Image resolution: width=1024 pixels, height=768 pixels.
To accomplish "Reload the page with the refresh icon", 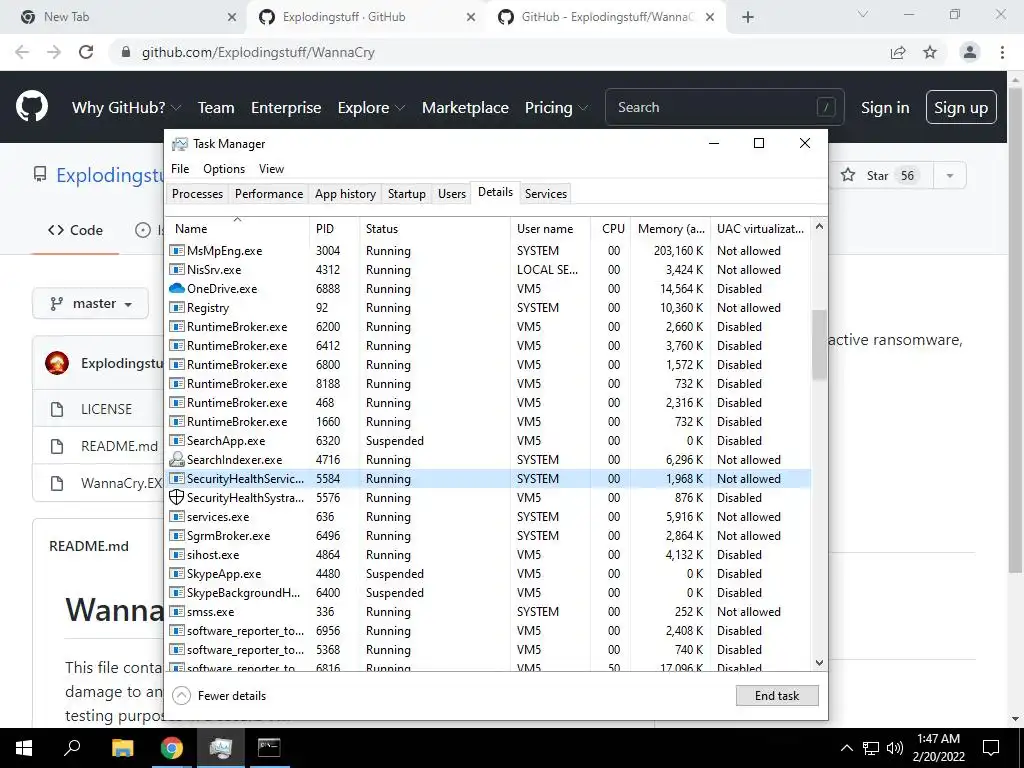I will pyautogui.click(x=86, y=52).
